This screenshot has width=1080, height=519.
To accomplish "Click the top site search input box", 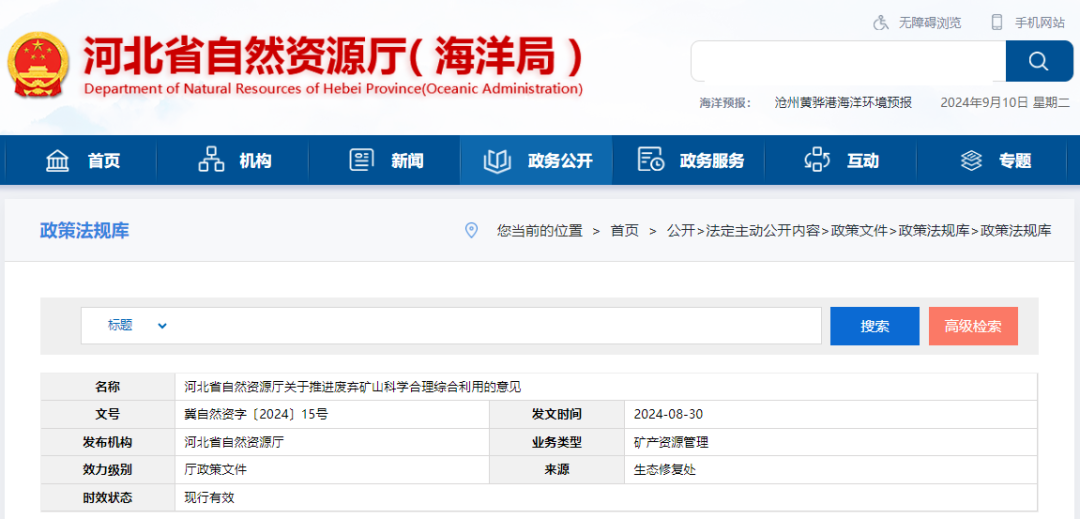I will [x=848, y=62].
